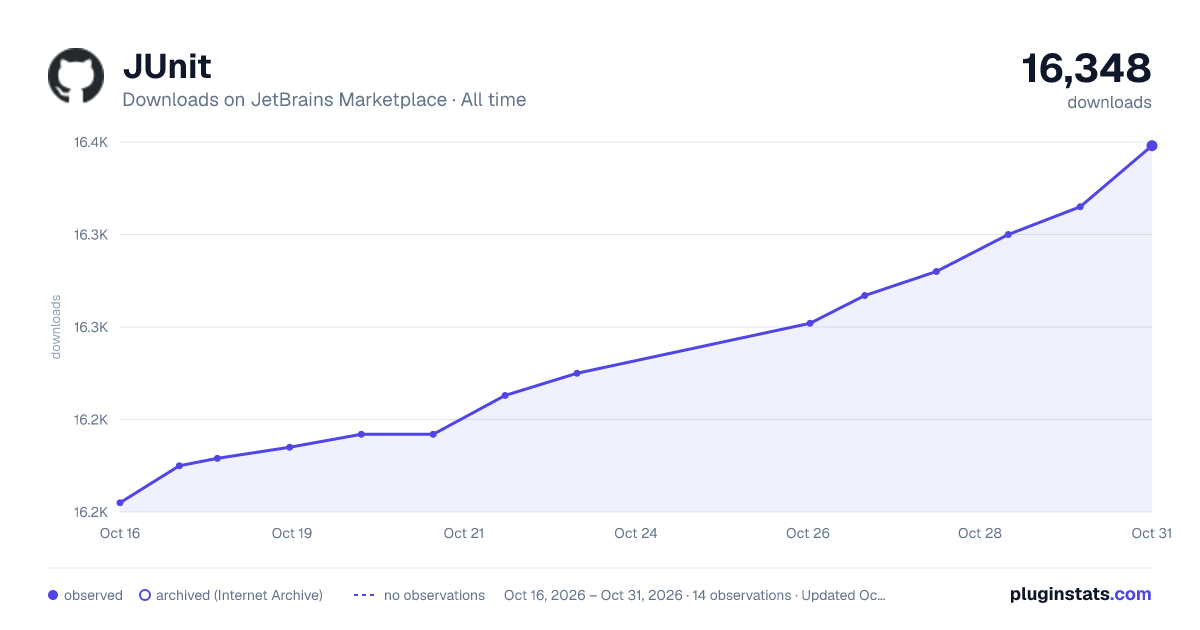Screen dimensions: 1200x630
Task: Click the Oct 16 x-axis label
Action: 120,533
